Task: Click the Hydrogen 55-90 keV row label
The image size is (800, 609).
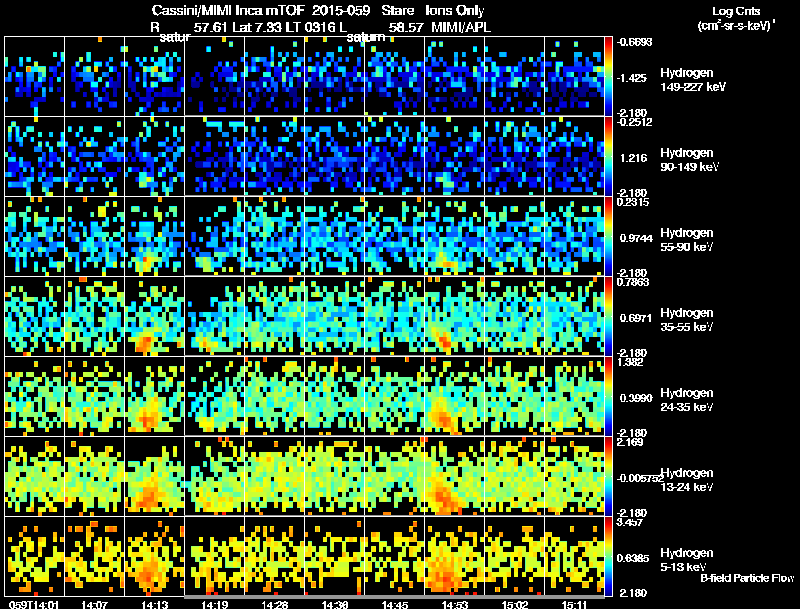Action: [687, 240]
